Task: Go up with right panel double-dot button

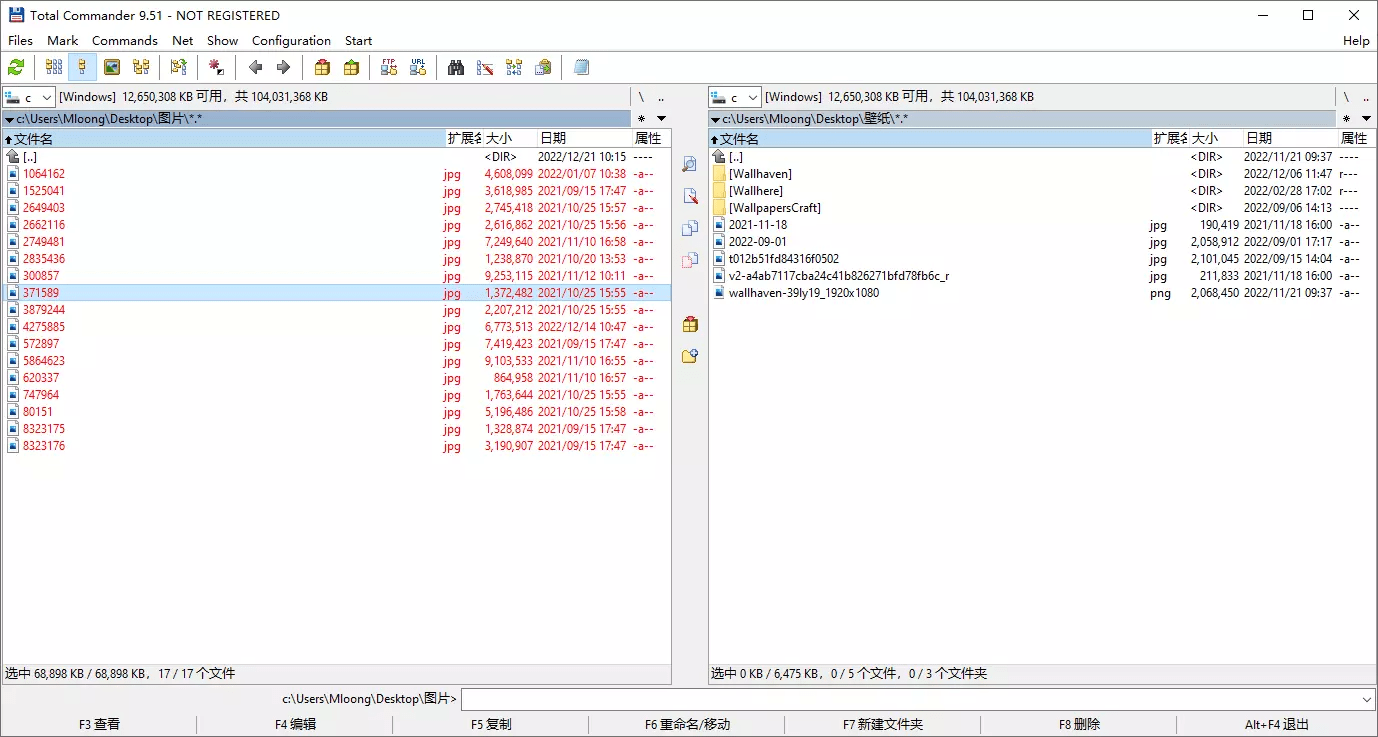Action: tap(1366, 97)
